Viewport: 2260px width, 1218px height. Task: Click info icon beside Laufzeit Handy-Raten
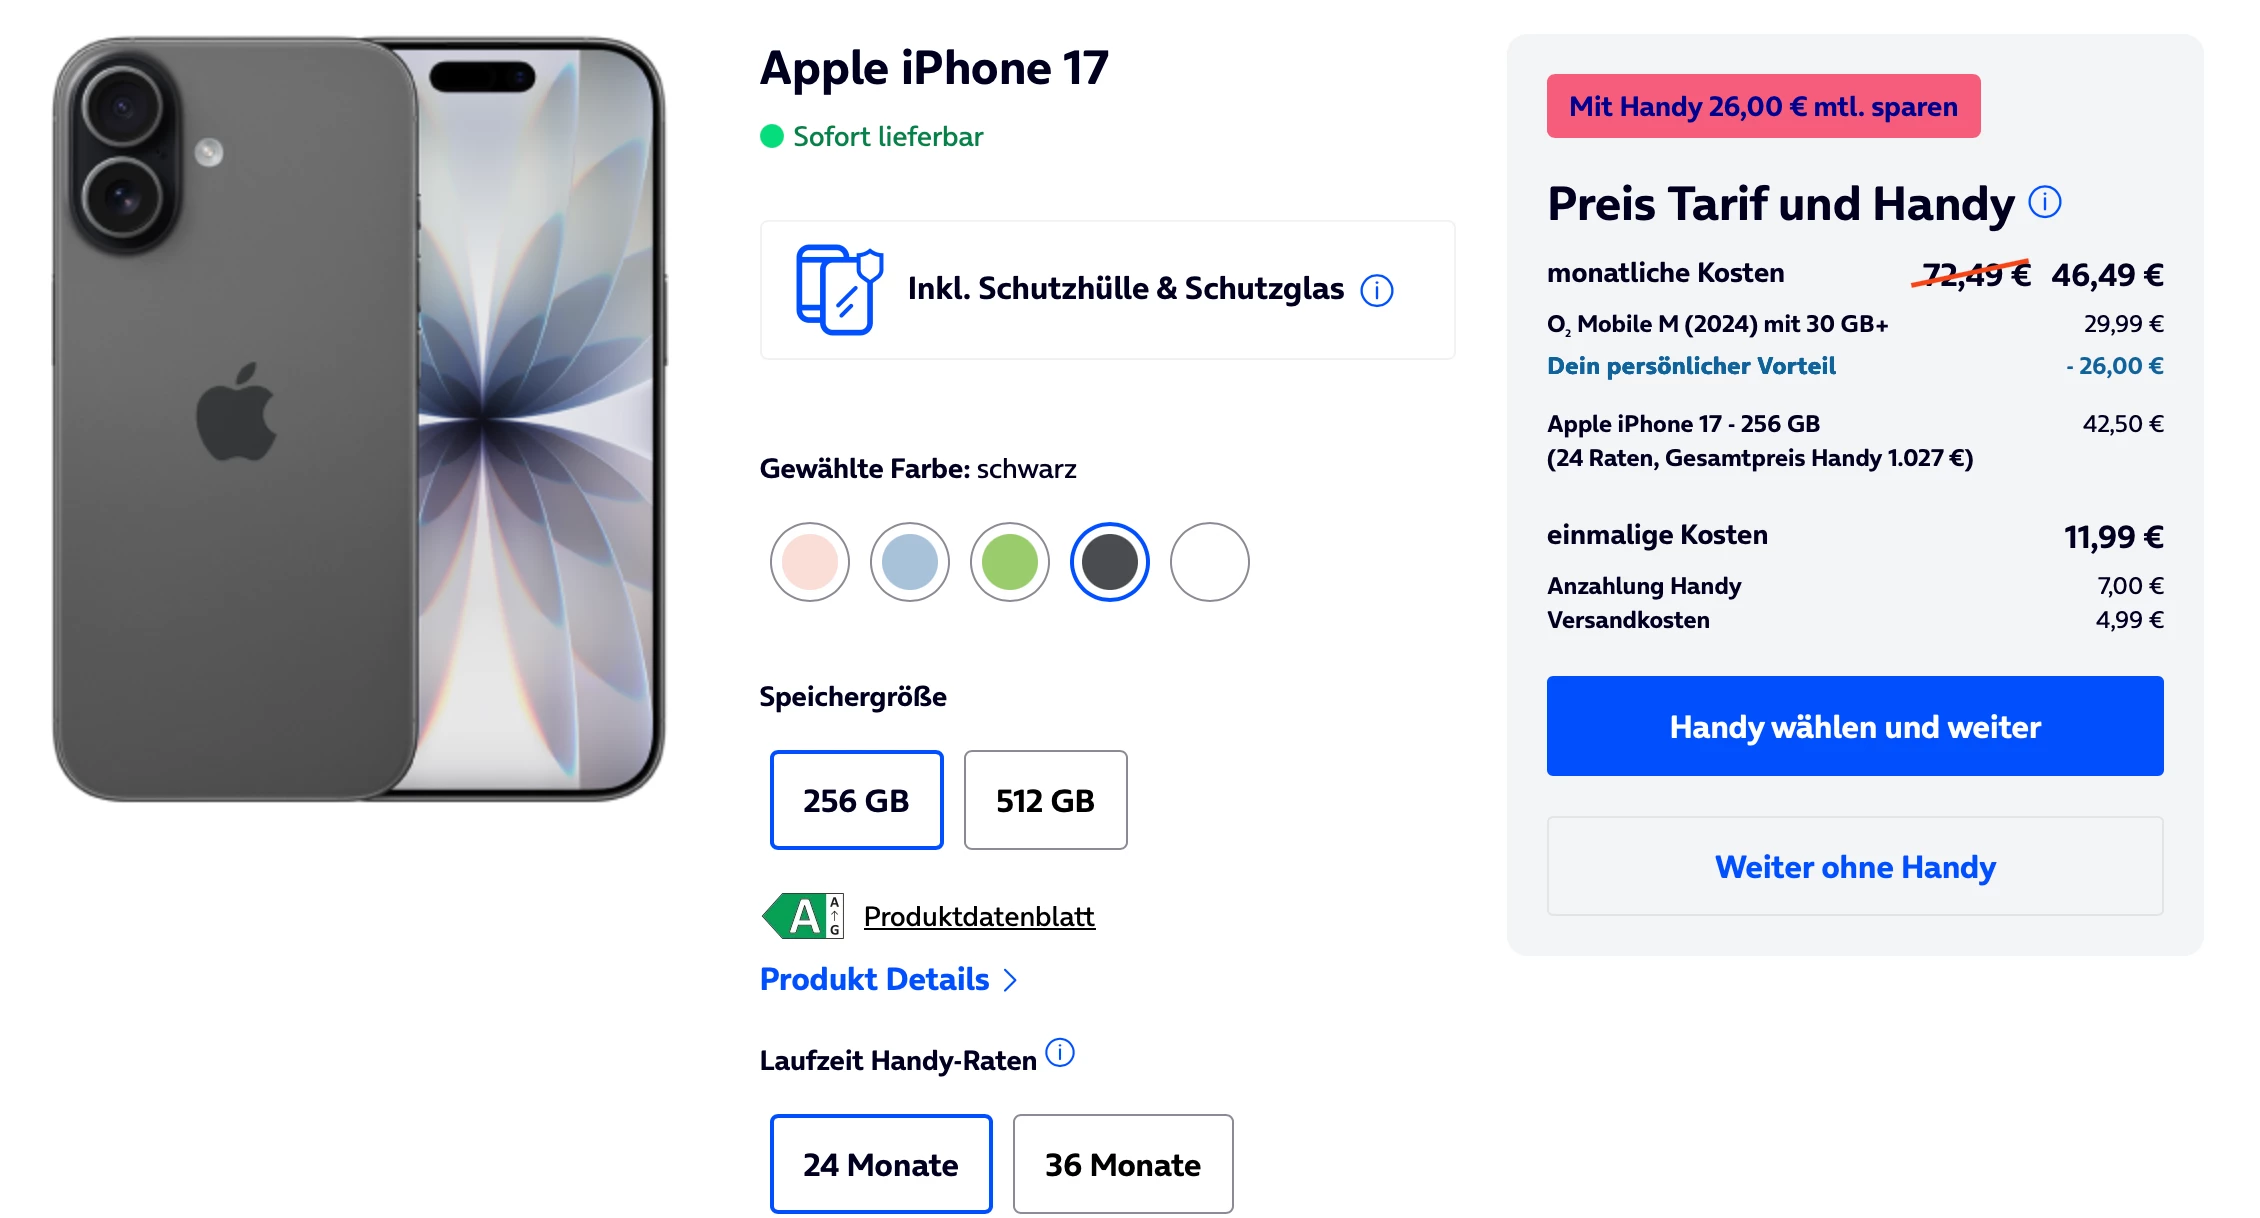pyautogui.click(x=1060, y=1053)
